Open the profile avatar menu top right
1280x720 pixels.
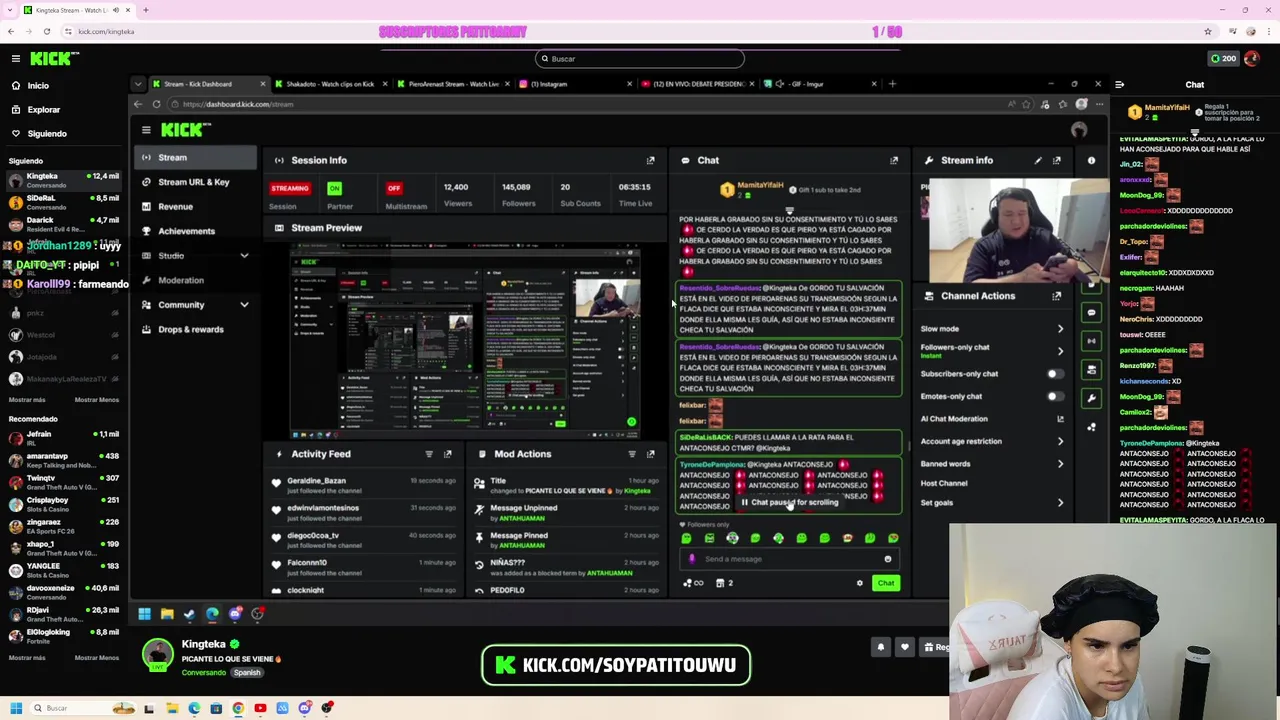pos(1253,59)
